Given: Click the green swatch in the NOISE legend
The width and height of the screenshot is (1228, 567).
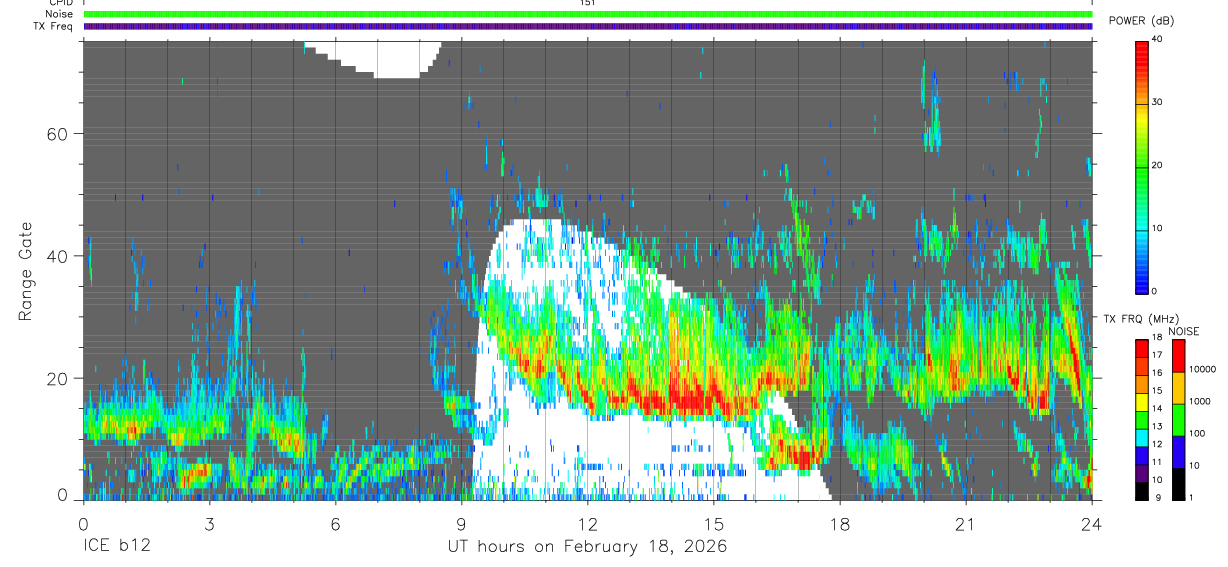Looking at the screenshot, I should [x=1178, y=420].
